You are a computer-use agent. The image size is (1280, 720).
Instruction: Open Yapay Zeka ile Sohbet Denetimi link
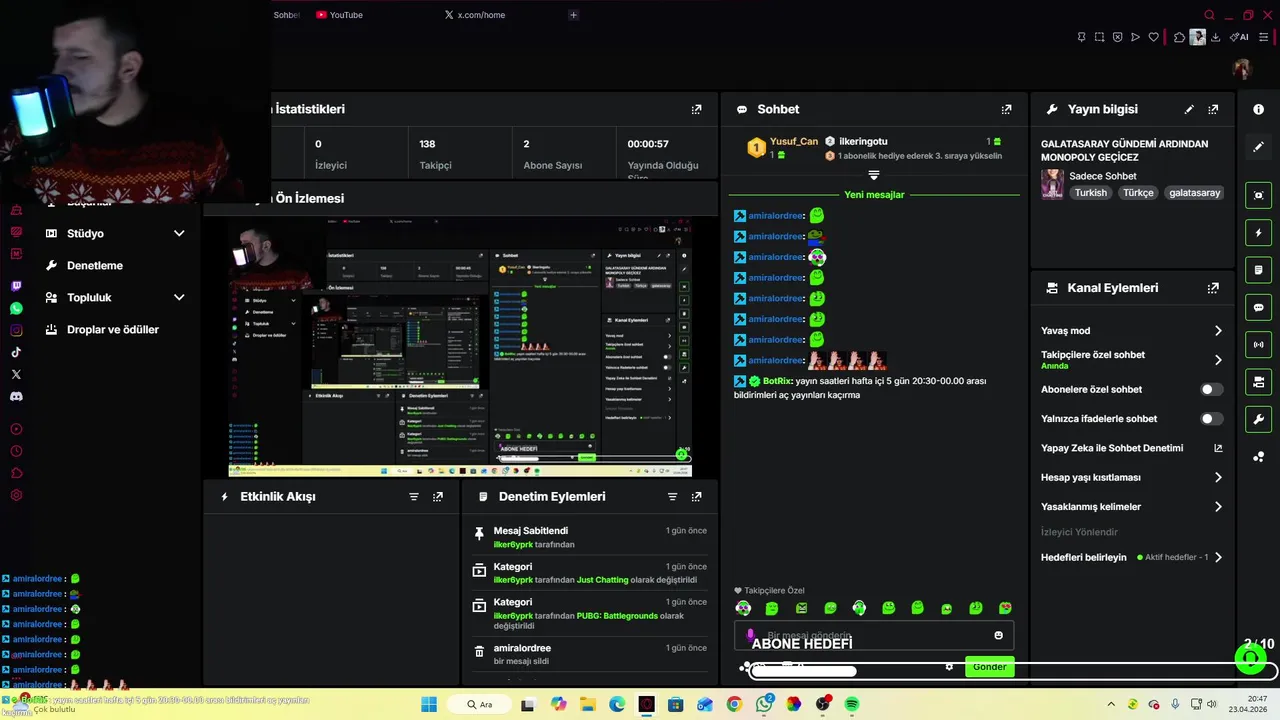(x=1131, y=448)
